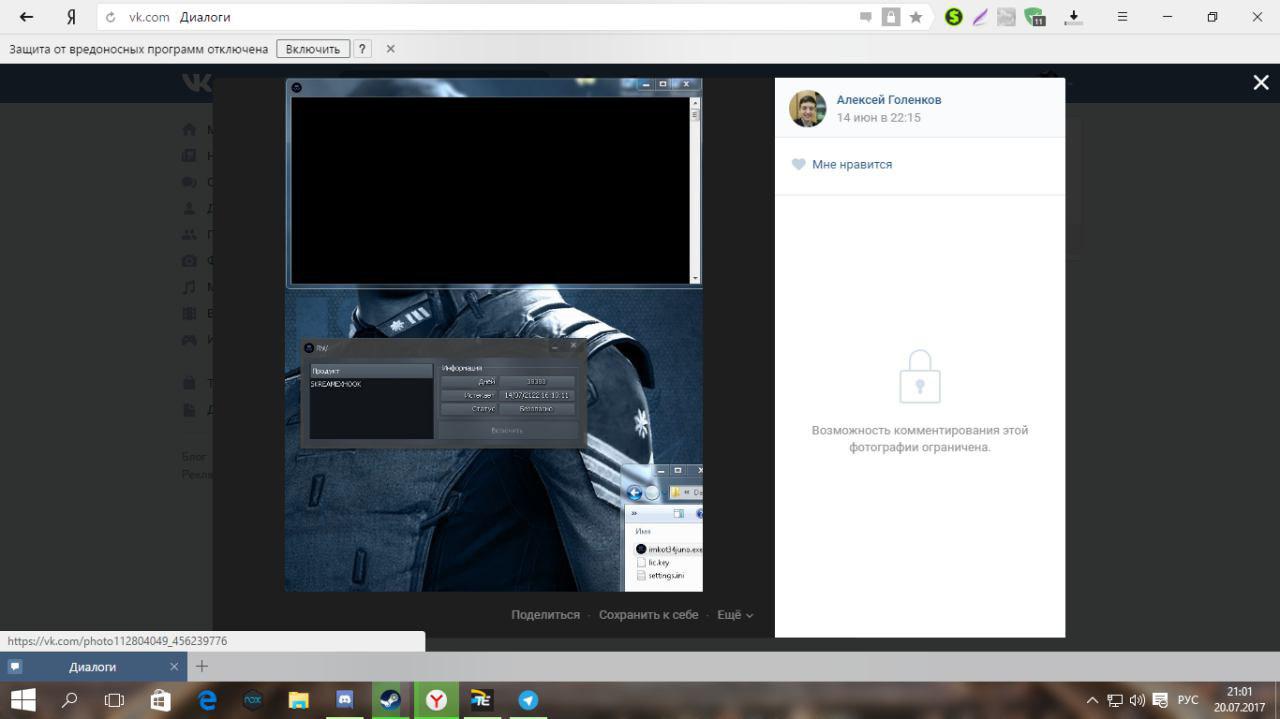Dismiss the malware protection notice bar
Screen dimensions: 1280x719
390,49
